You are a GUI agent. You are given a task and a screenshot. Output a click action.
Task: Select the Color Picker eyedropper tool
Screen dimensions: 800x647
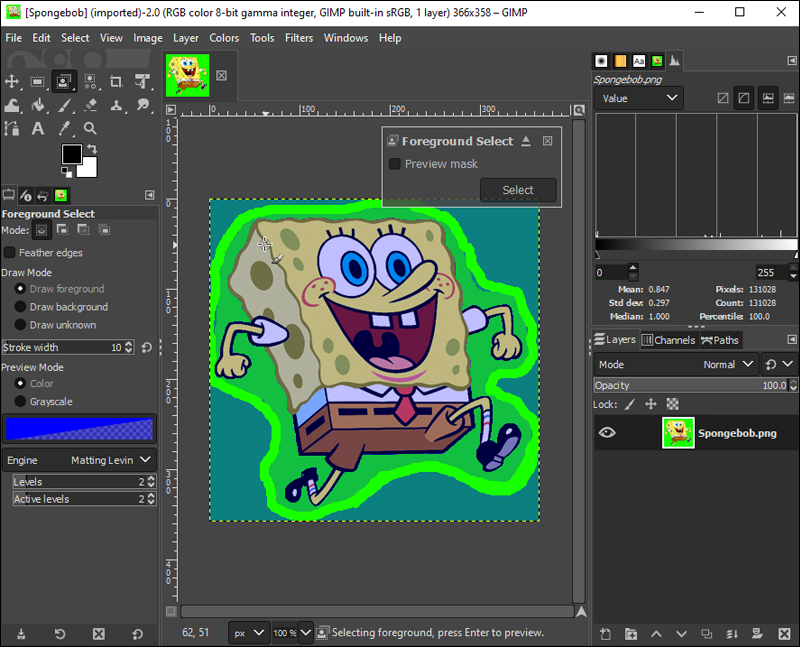tap(64, 128)
